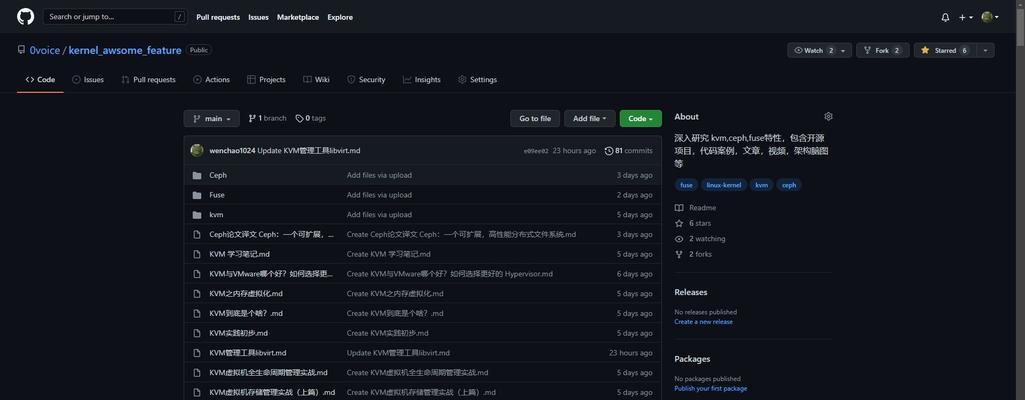This screenshot has width=1025, height=400.
Task: Expand the Watch options dropdown arrow
Action: pyautogui.click(x=844, y=50)
